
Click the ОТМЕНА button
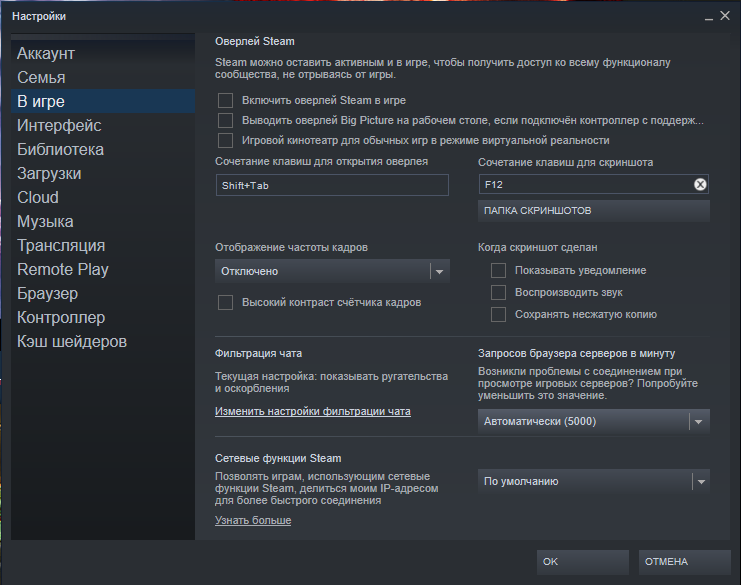[685, 562]
